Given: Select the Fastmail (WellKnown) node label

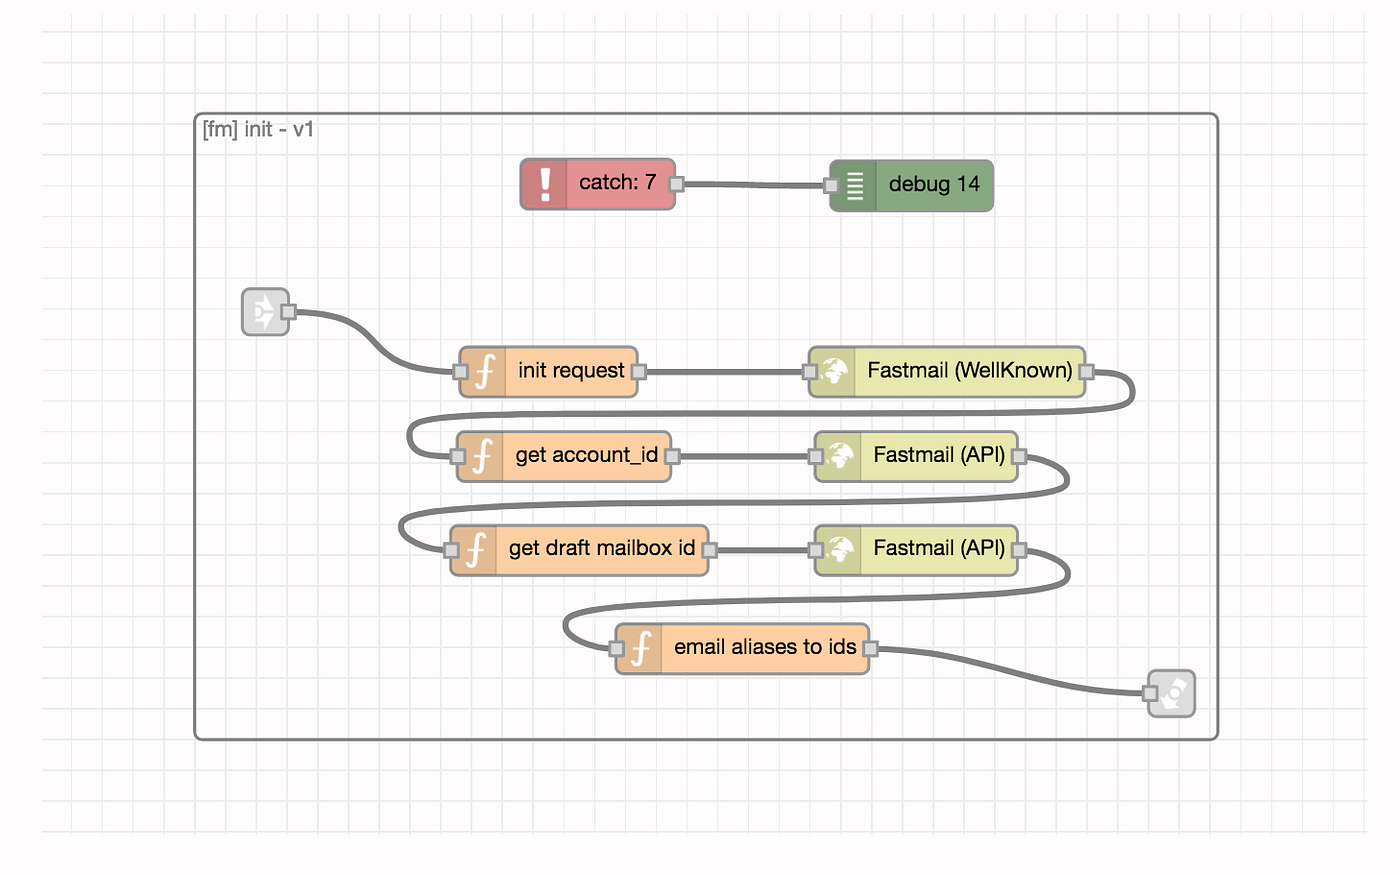Looking at the screenshot, I should tap(969, 370).
